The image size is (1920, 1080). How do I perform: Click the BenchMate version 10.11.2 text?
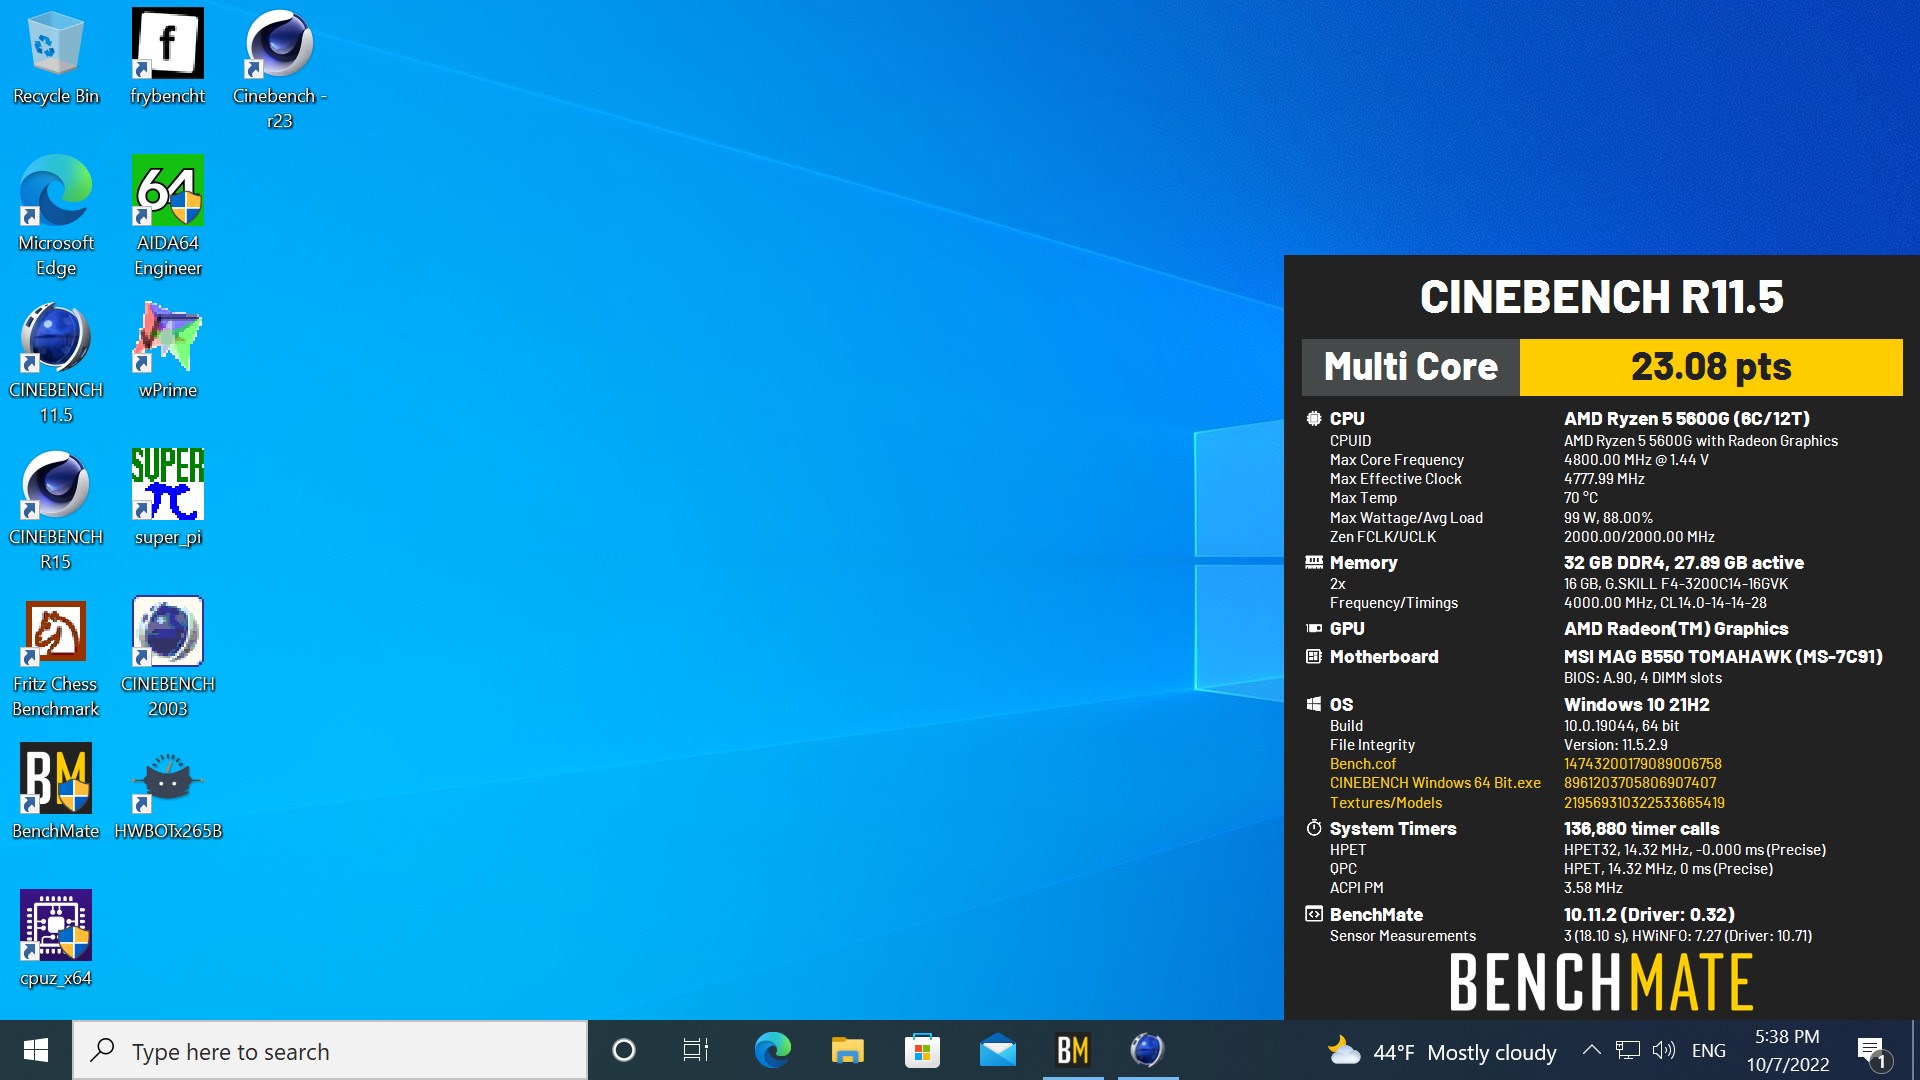pyautogui.click(x=1649, y=915)
